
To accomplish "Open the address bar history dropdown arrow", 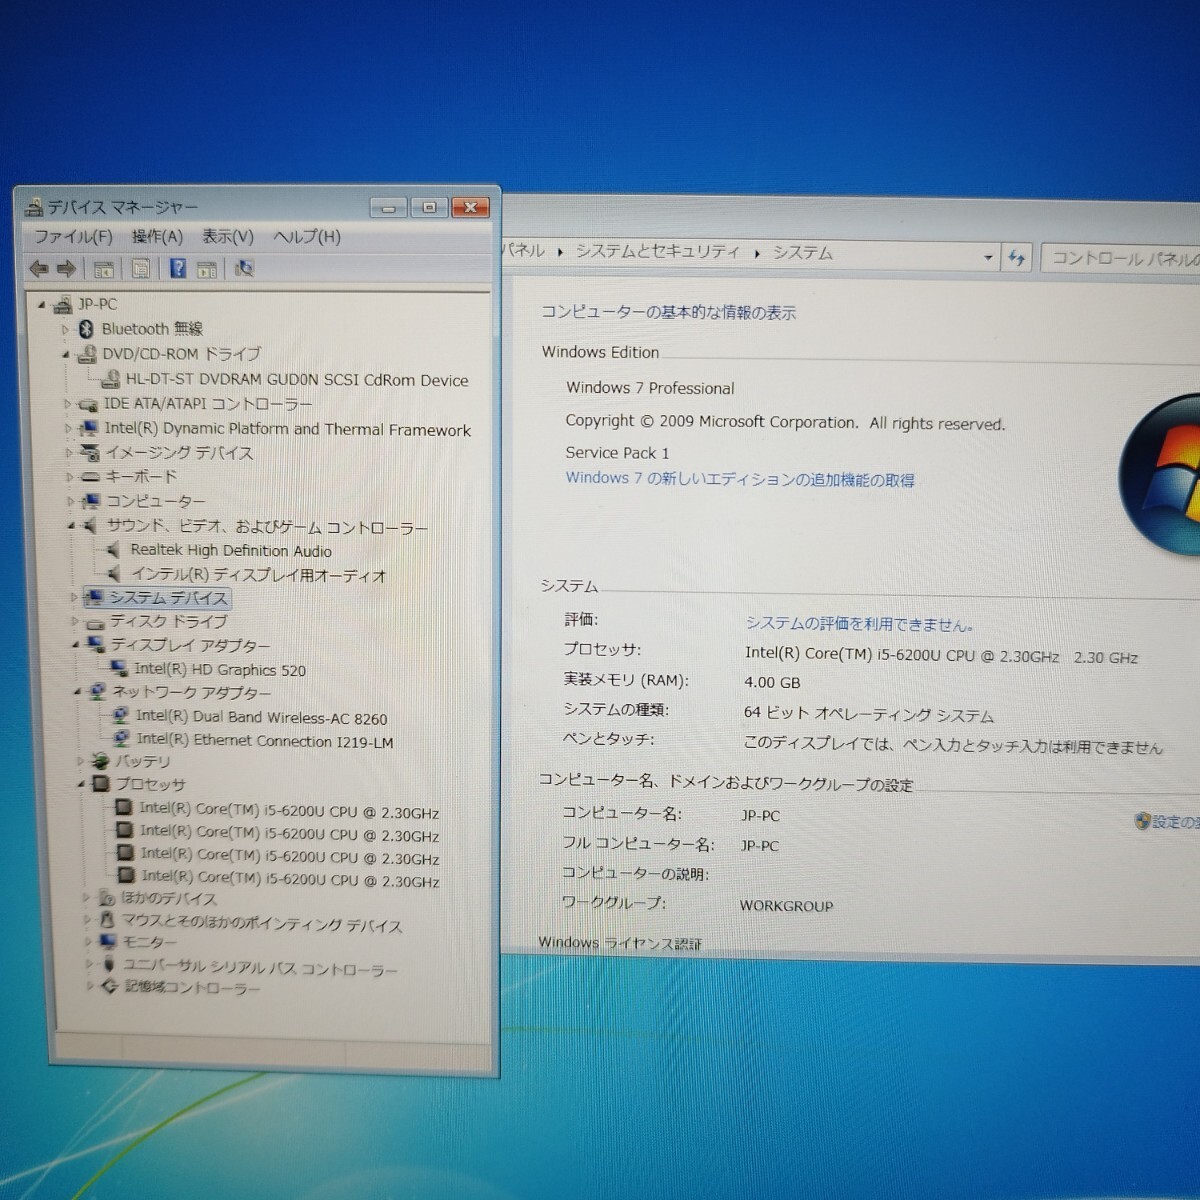I will pyautogui.click(x=988, y=257).
